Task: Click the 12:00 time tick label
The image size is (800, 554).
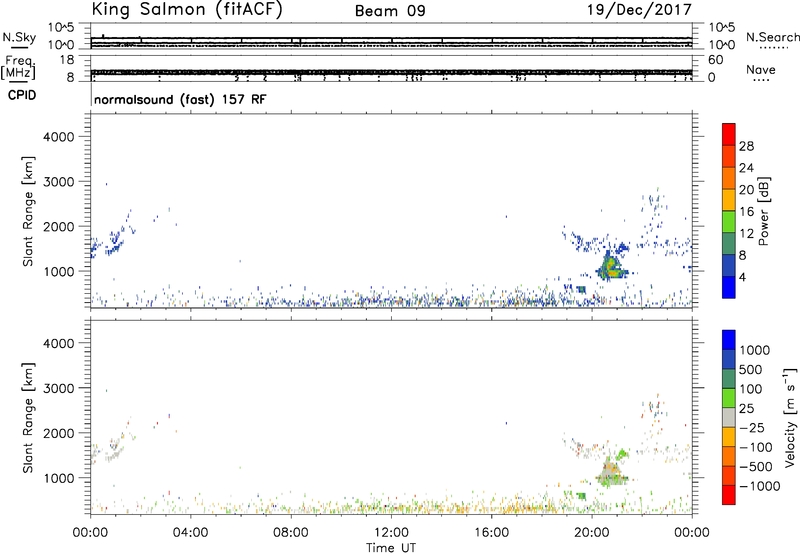Action: [x=391, y=533]
